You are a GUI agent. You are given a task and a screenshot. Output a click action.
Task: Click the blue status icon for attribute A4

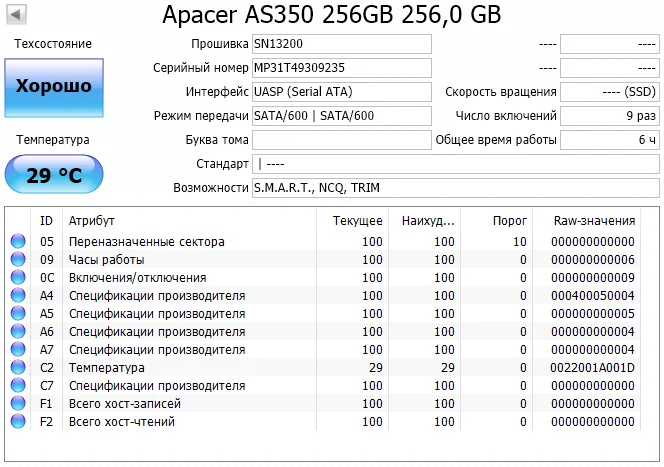coord(18,295)
